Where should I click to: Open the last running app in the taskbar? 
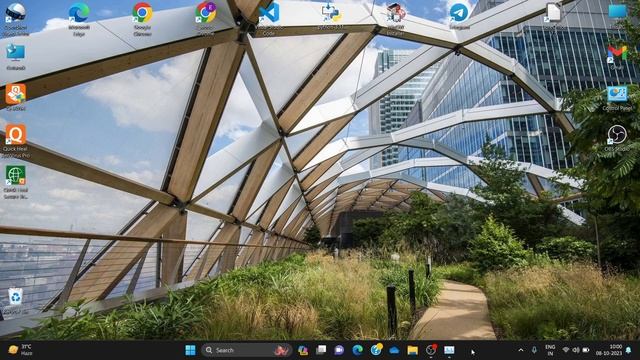(x=449, y=350)
